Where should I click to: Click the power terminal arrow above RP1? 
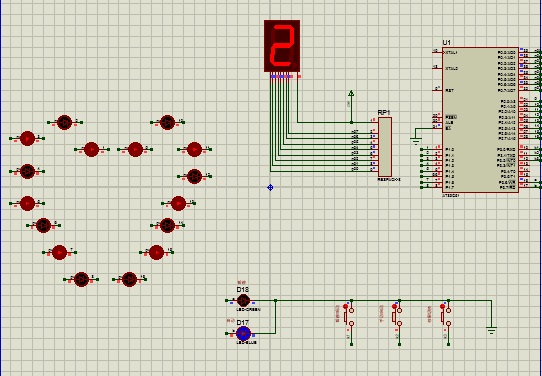tap(351, 93)
